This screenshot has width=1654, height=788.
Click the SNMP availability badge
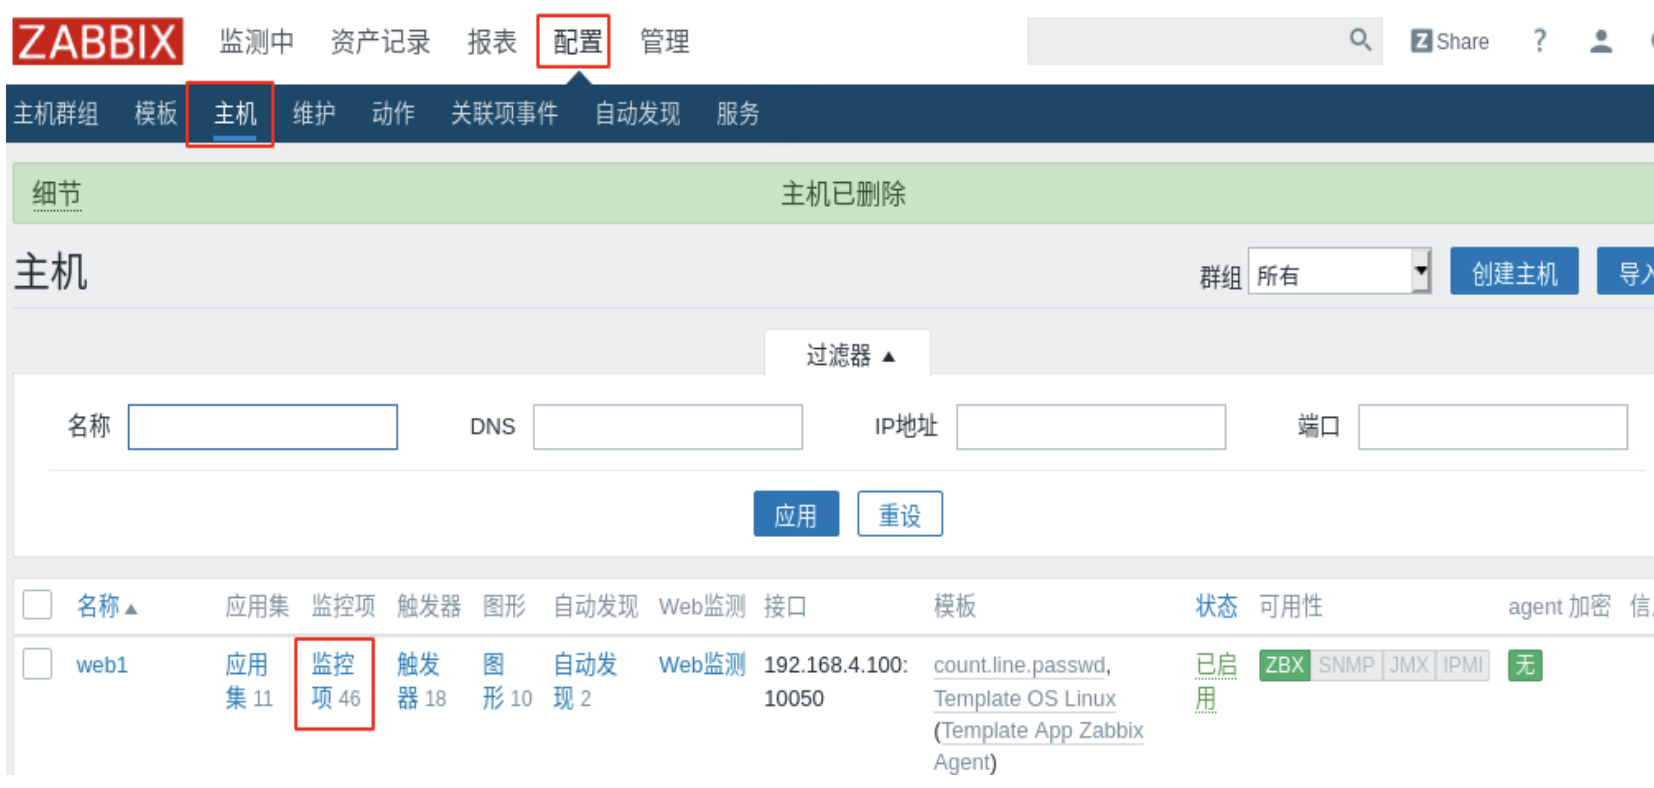1346,665
